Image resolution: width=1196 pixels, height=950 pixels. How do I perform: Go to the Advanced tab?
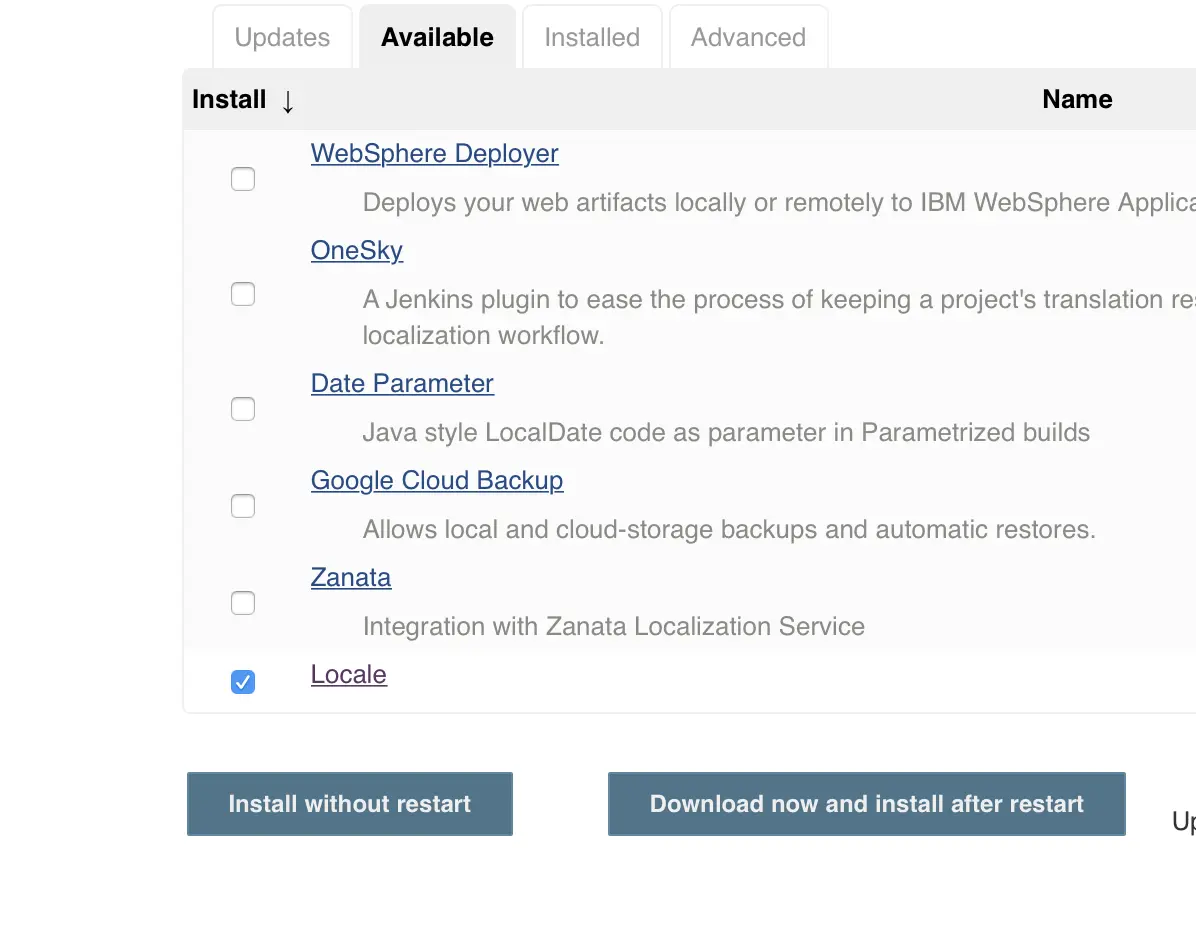(x=748, y=38)
